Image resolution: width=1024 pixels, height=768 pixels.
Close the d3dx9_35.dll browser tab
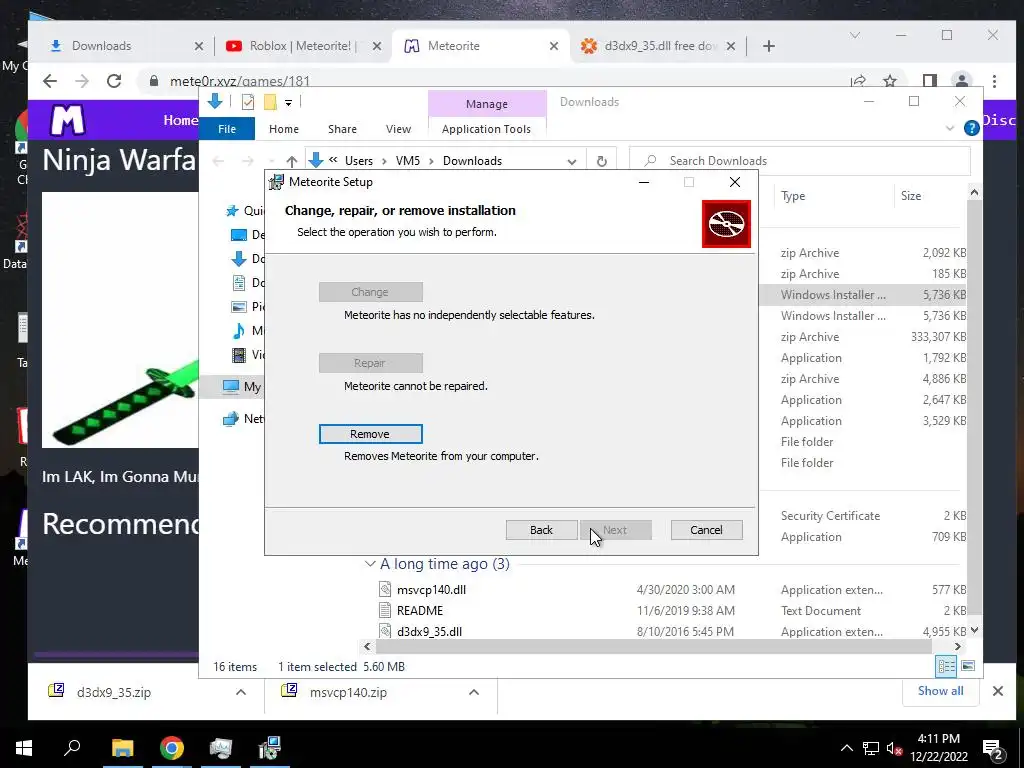coord(731,46)
